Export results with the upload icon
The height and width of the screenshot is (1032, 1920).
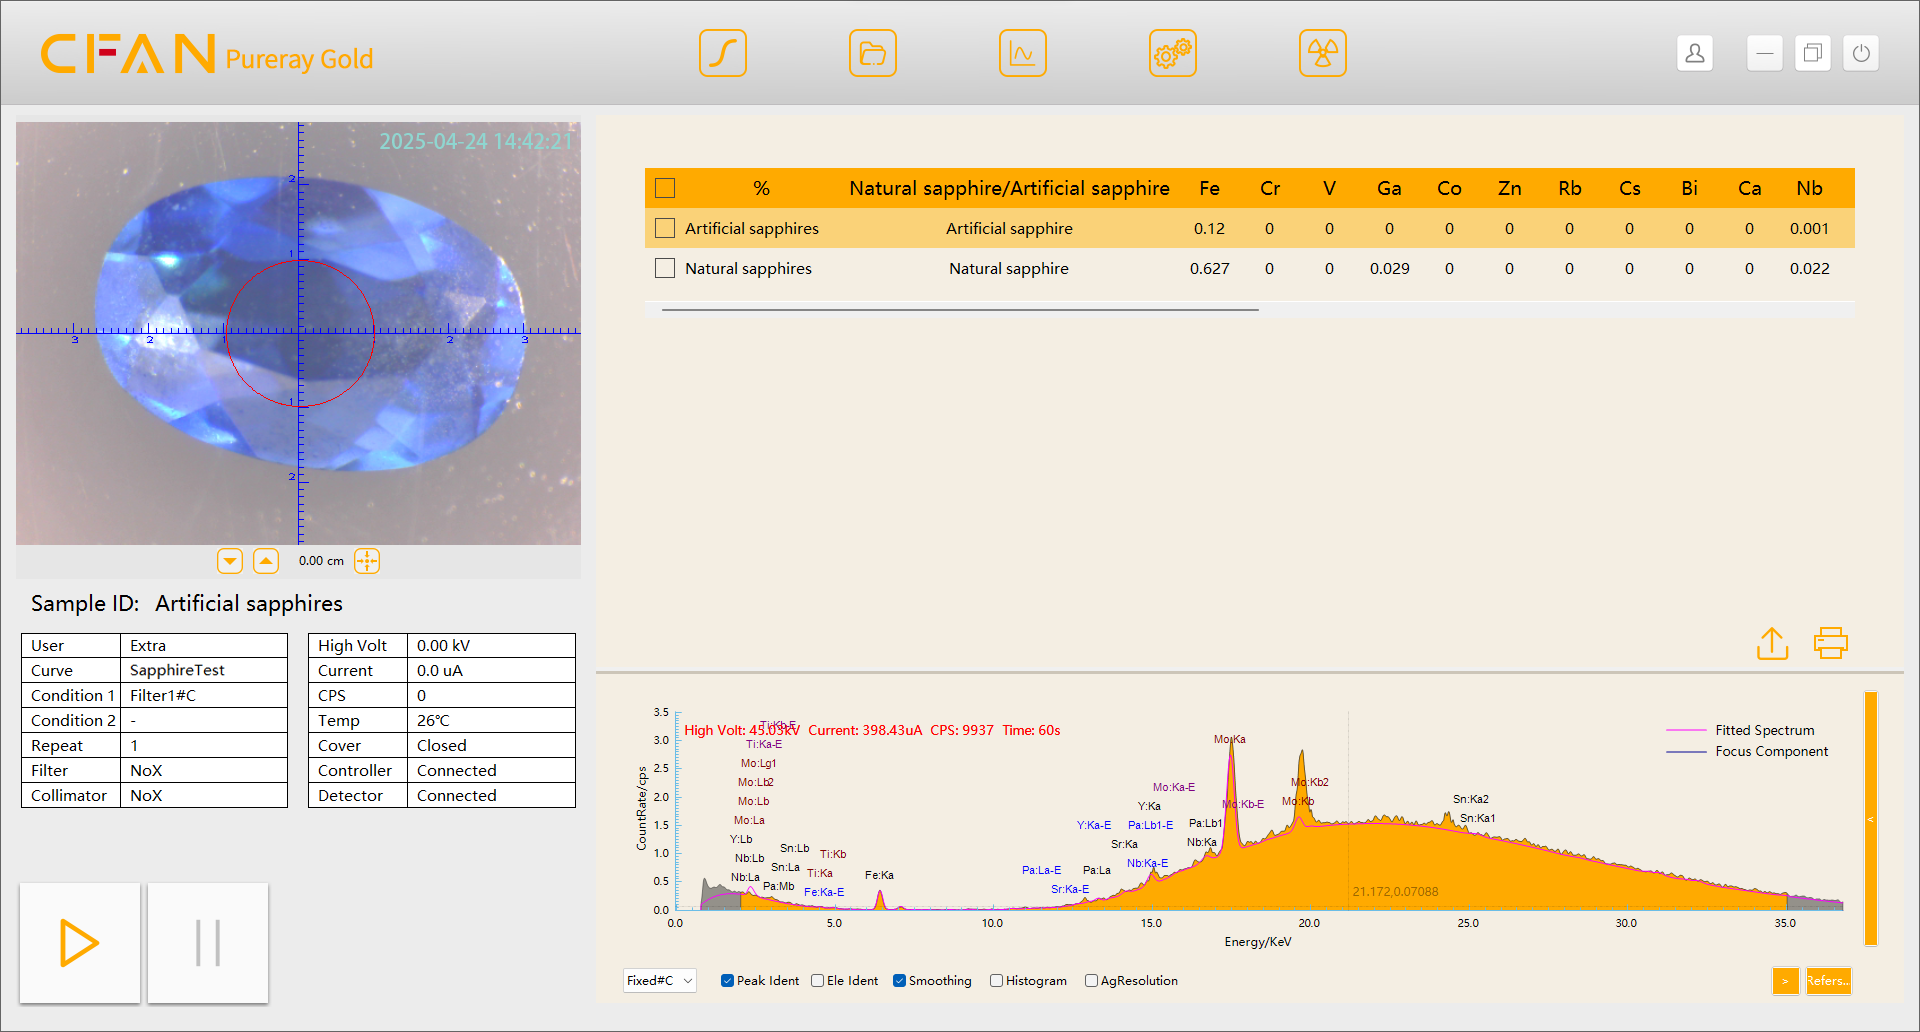(1772, 643)
